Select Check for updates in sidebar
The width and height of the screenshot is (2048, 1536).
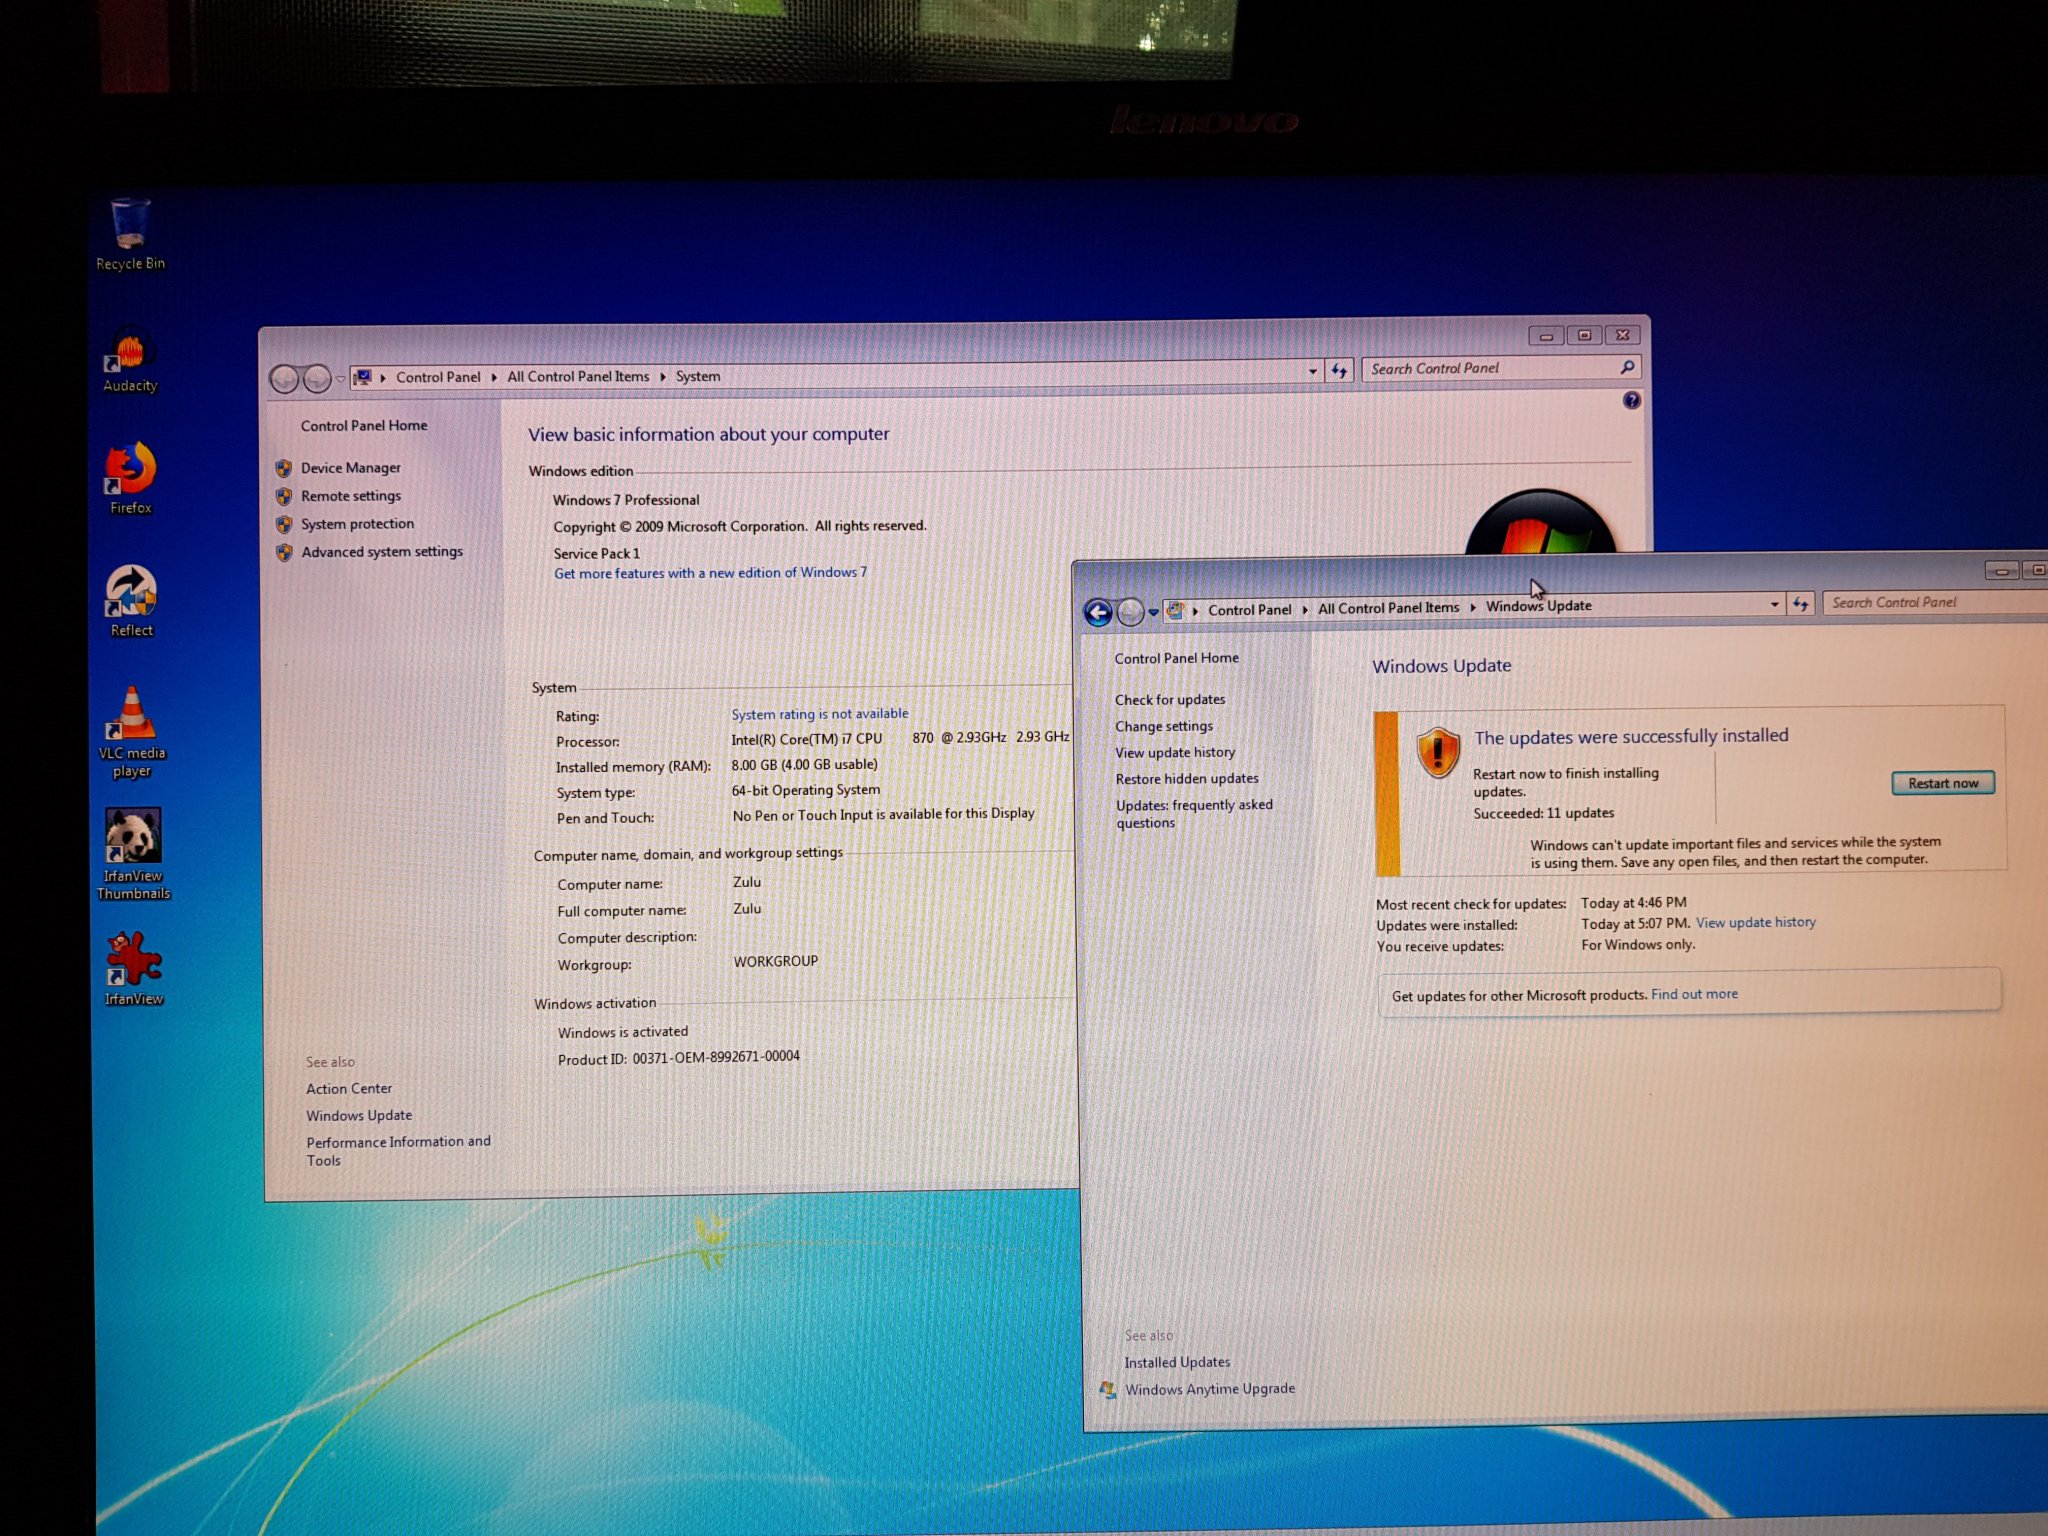coord(1169,700)
